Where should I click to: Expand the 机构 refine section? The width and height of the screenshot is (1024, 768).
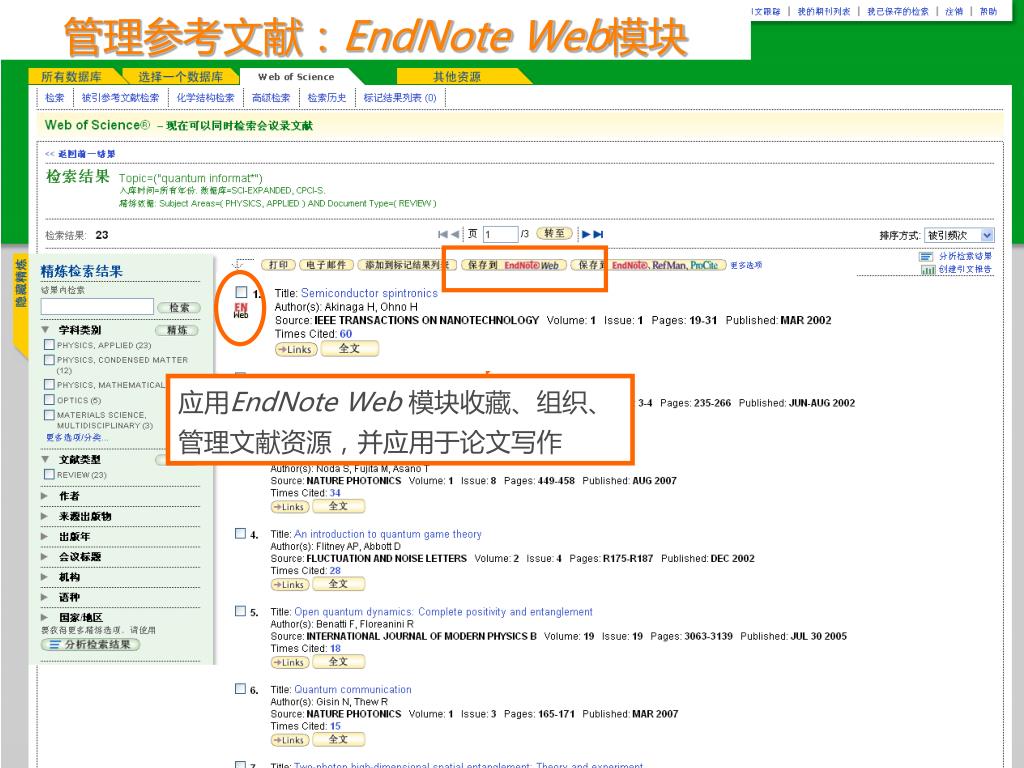pos(44,577)
